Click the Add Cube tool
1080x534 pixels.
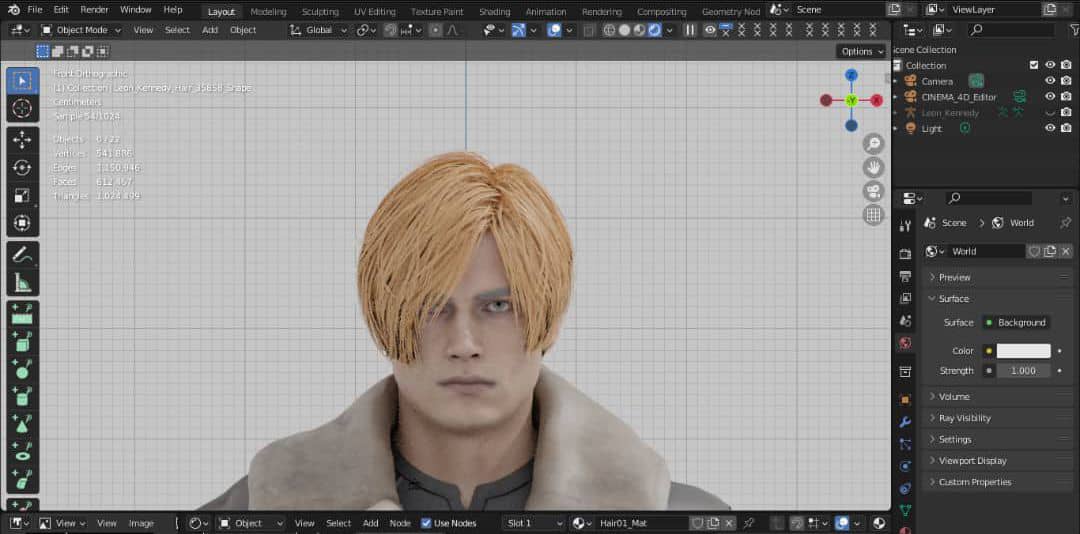[x=22, y=342]
